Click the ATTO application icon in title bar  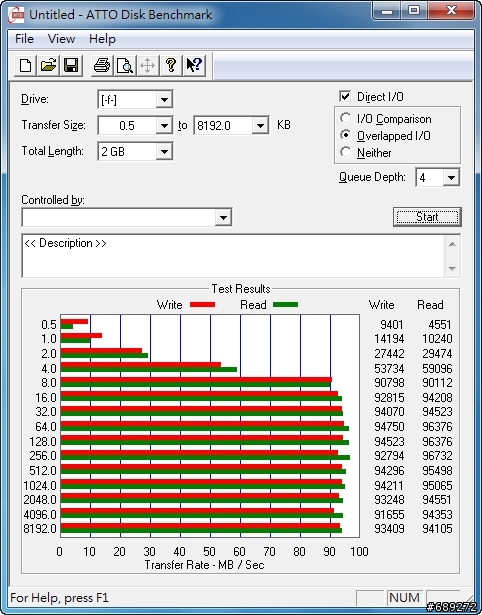(x=16, y=15)
